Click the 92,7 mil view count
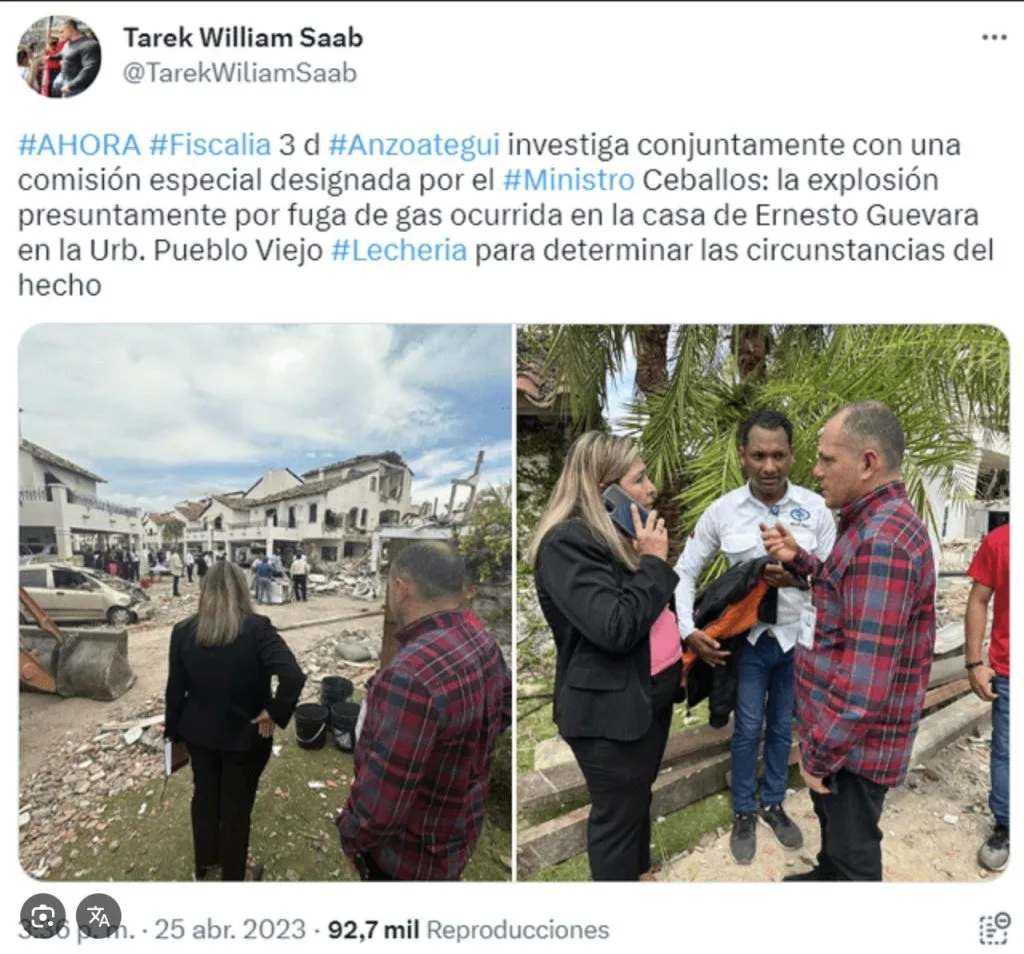The image size is (1024, 954). [x=374, y=929]
